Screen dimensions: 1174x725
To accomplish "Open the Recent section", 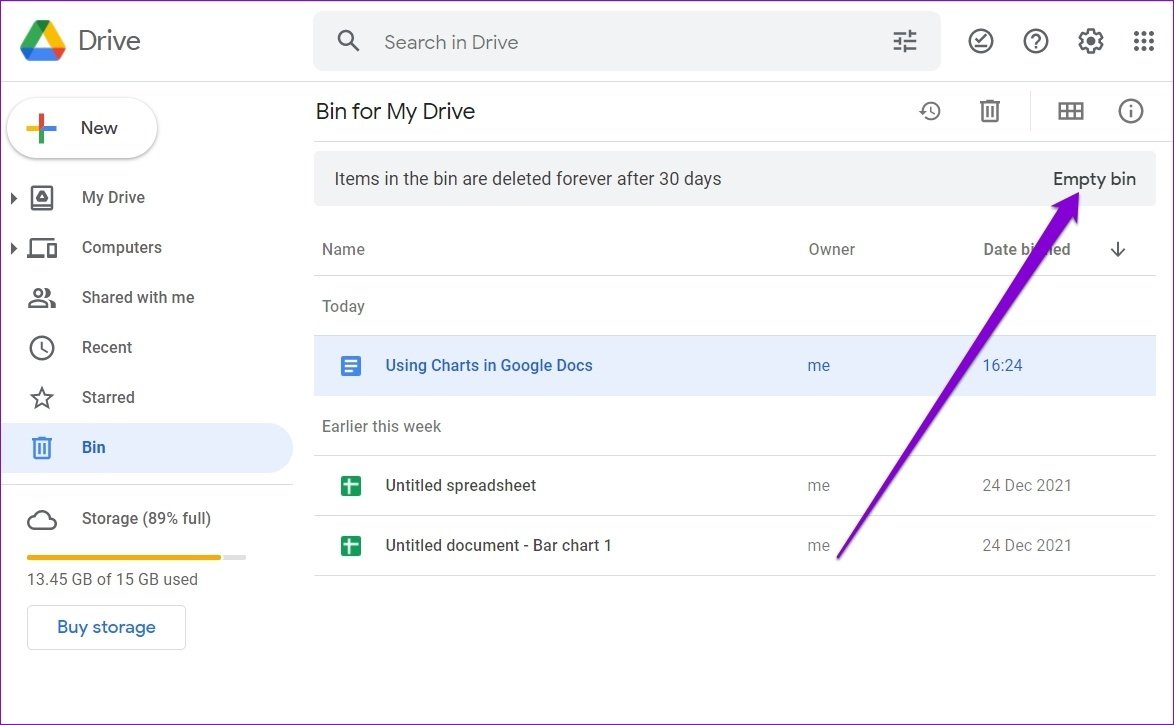I will tap(106, 348).
